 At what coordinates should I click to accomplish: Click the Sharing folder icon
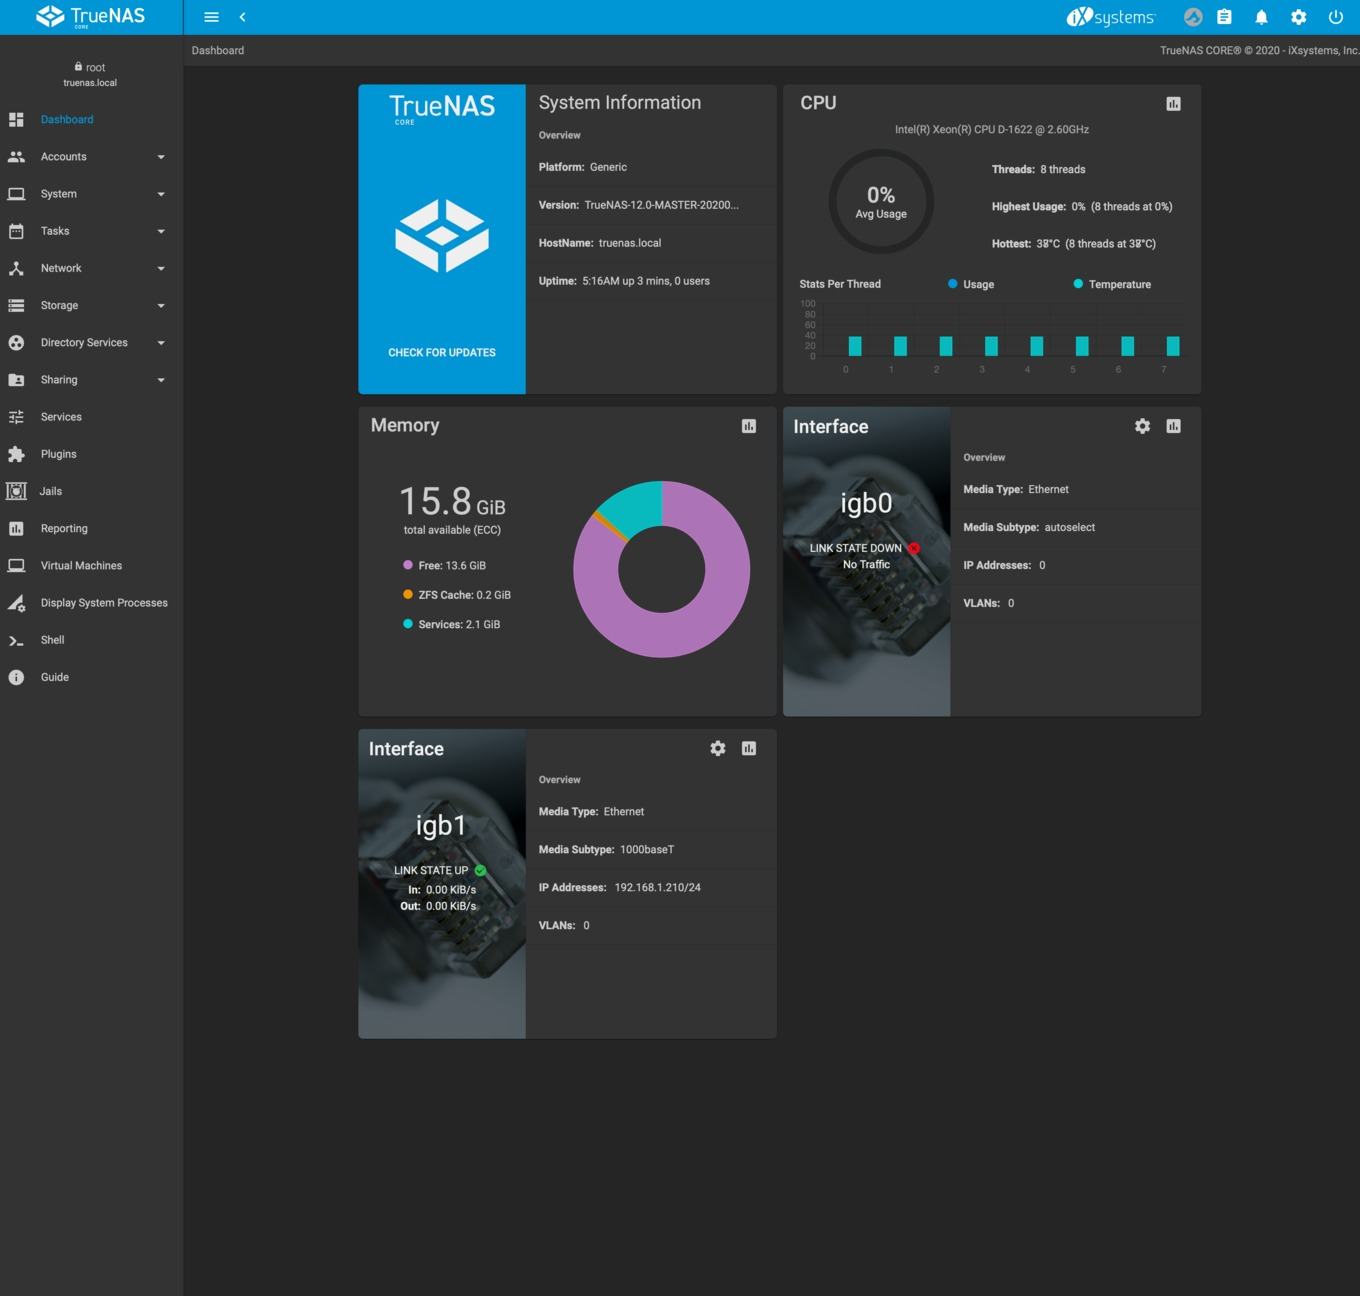[x=16, y=380]
